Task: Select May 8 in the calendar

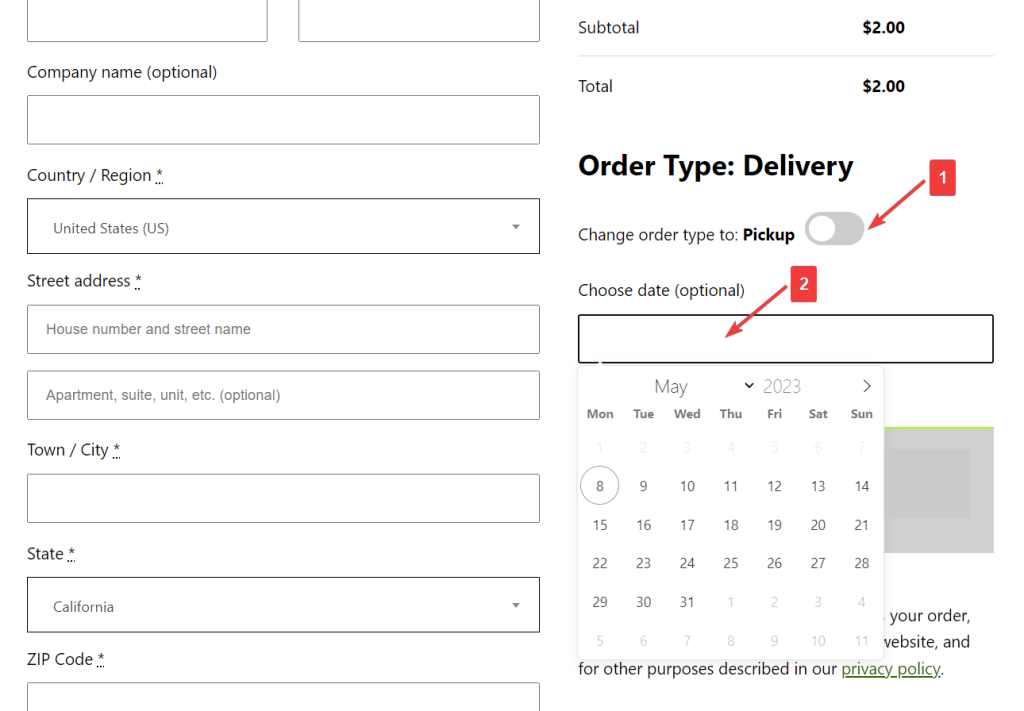Action: click(x=600, y=486)
